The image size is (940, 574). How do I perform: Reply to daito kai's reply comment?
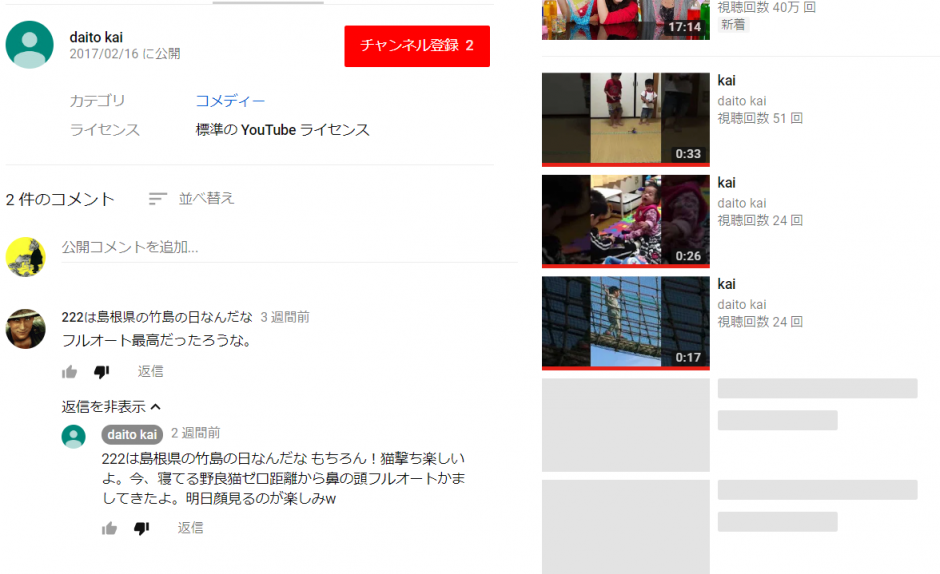[191, 528]
